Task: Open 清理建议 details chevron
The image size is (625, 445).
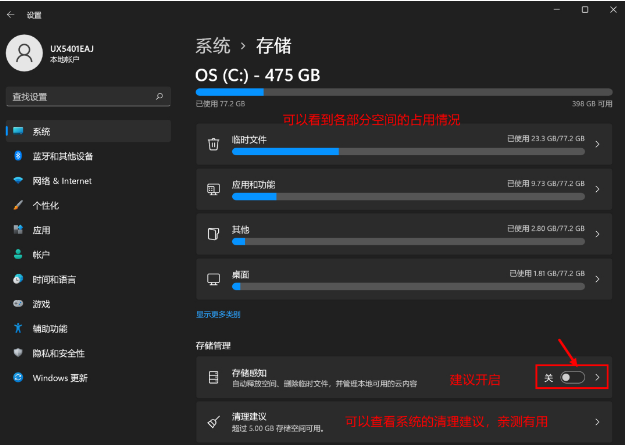Action: 597,422
